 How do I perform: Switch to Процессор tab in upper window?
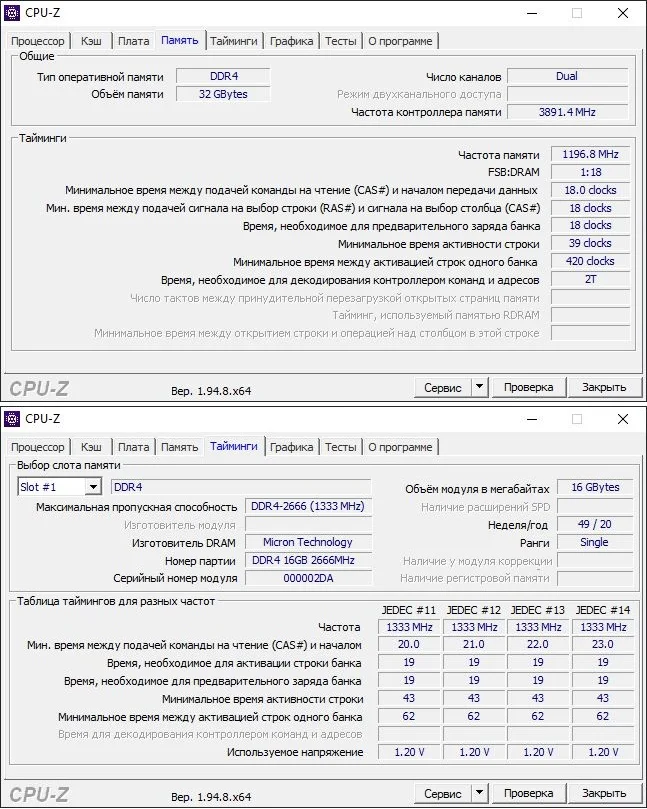[x=38, y=41]
